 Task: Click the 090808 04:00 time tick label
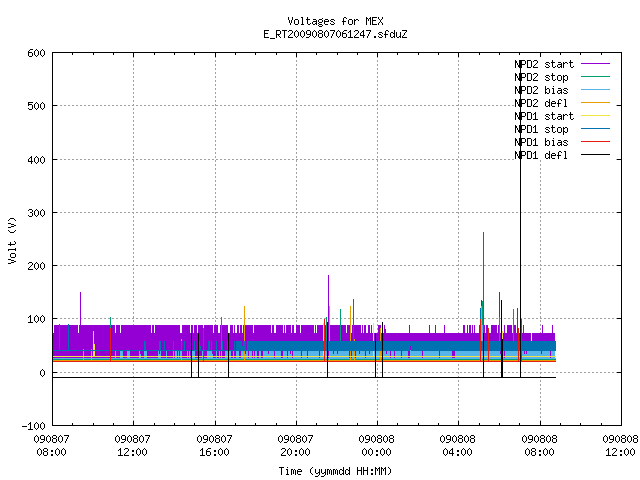[457, 446]
